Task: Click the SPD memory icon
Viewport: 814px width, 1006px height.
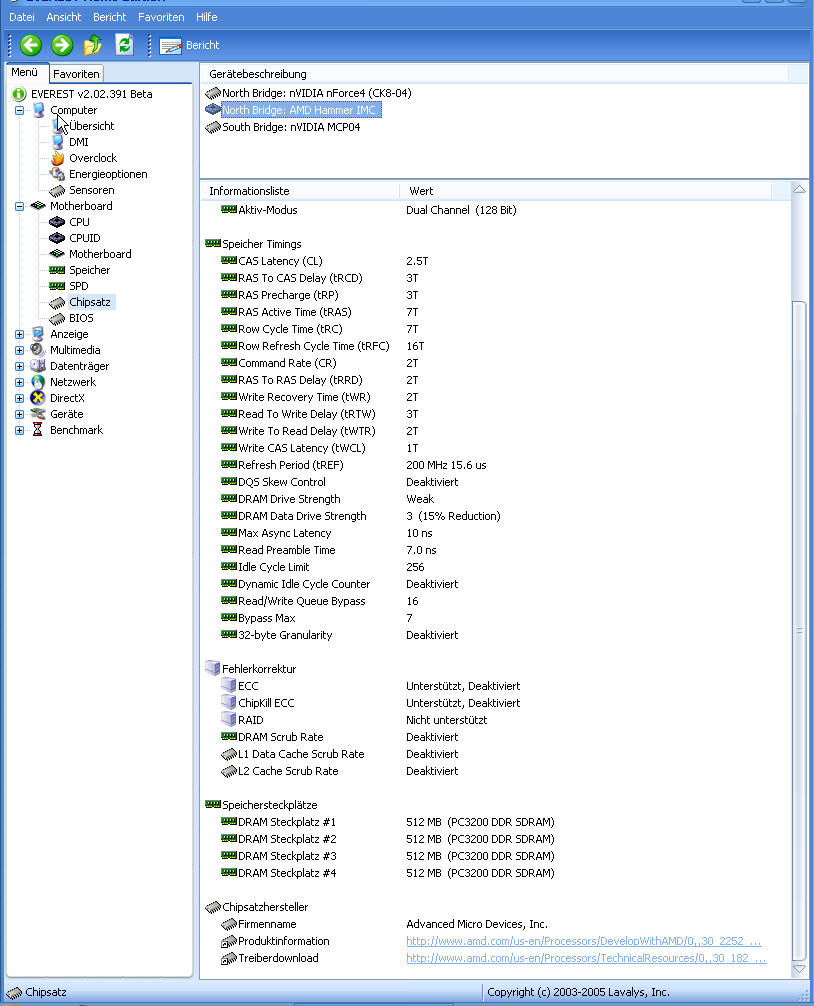Action: 58,286
